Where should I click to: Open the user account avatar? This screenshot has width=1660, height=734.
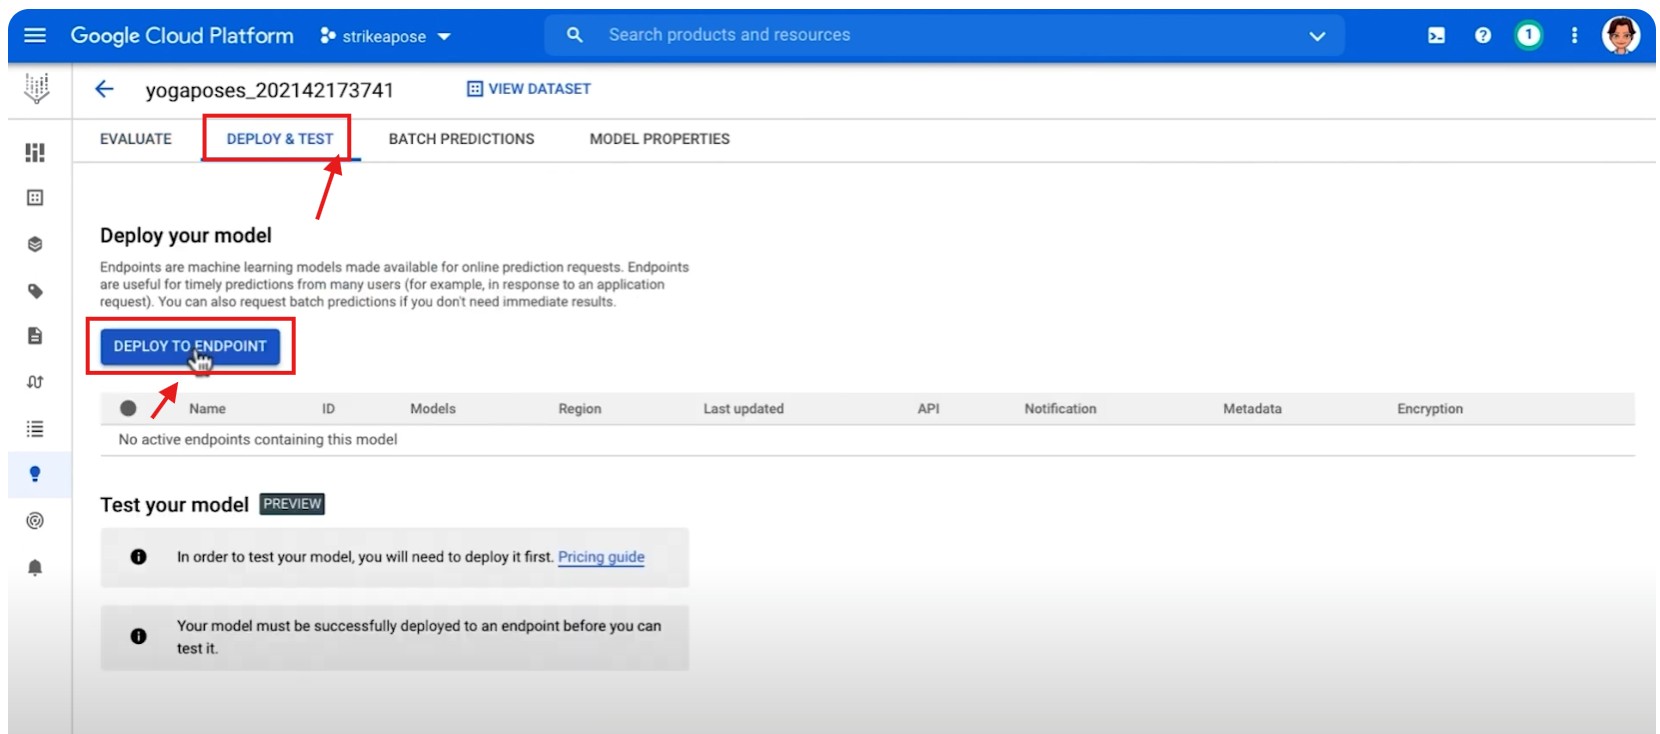(x=1620, y=36)
